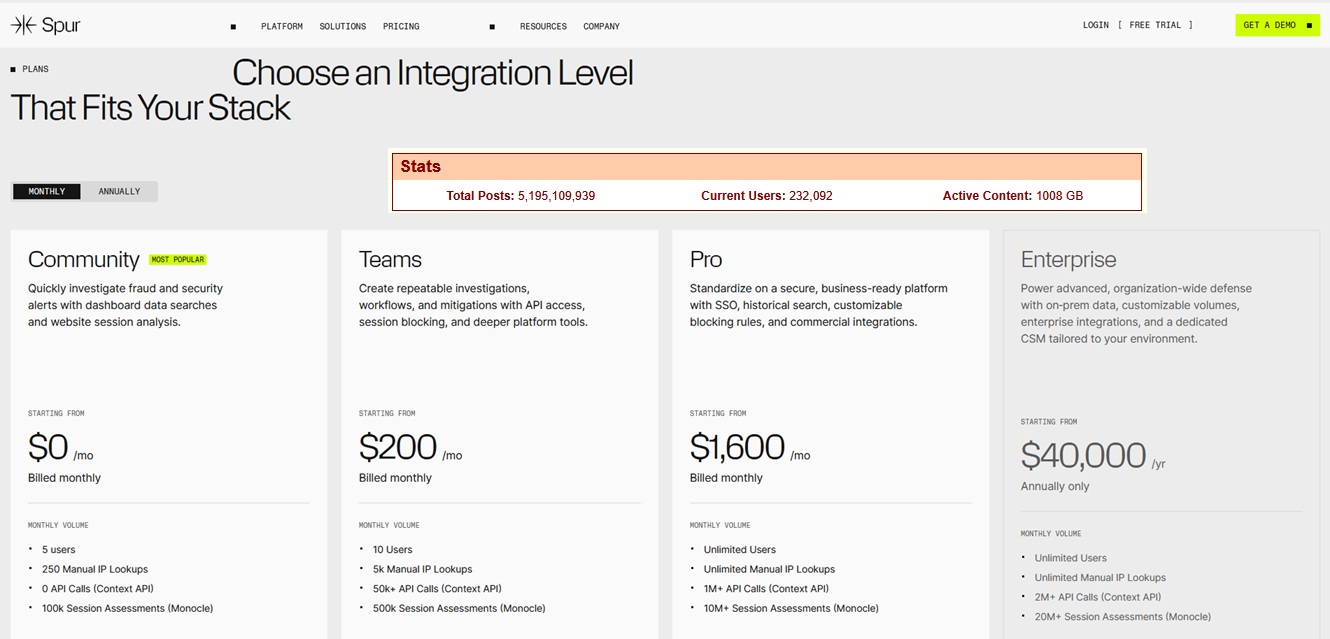Switch billing to Monthly
Viewport: 1330px width, 639px height.
click(47, 191)
